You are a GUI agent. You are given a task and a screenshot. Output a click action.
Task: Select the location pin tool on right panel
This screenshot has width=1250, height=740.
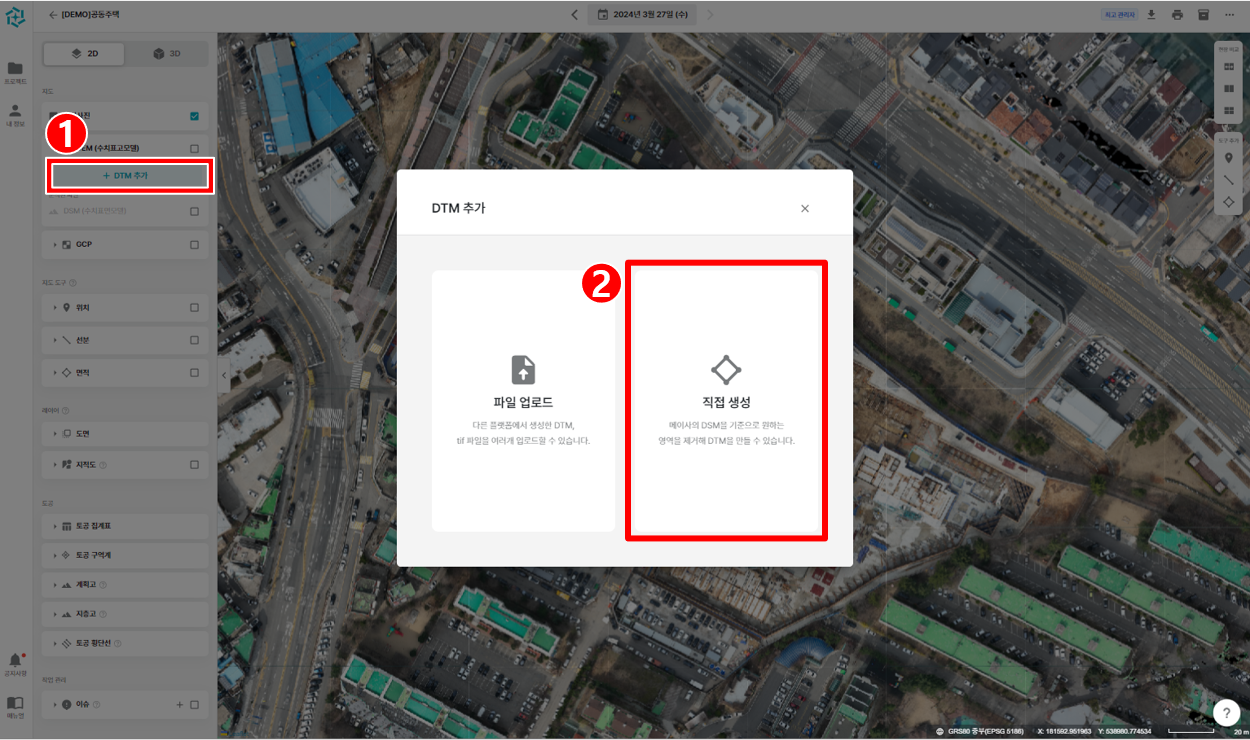click(1228, 158)
